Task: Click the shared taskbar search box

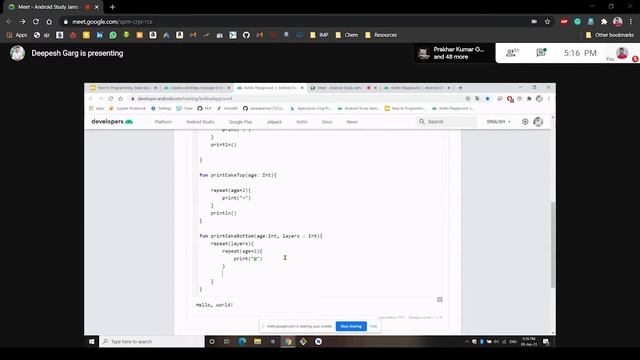Action: click(x=152, y=342)
